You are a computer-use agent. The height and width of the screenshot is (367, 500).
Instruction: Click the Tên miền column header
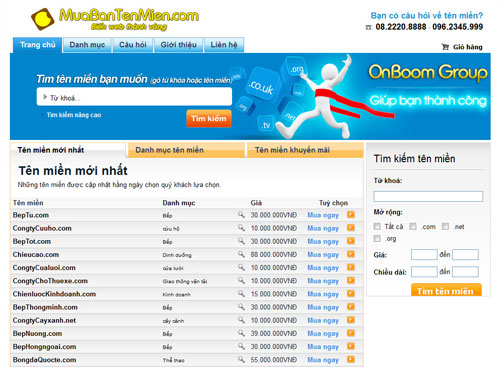[28, 203]
